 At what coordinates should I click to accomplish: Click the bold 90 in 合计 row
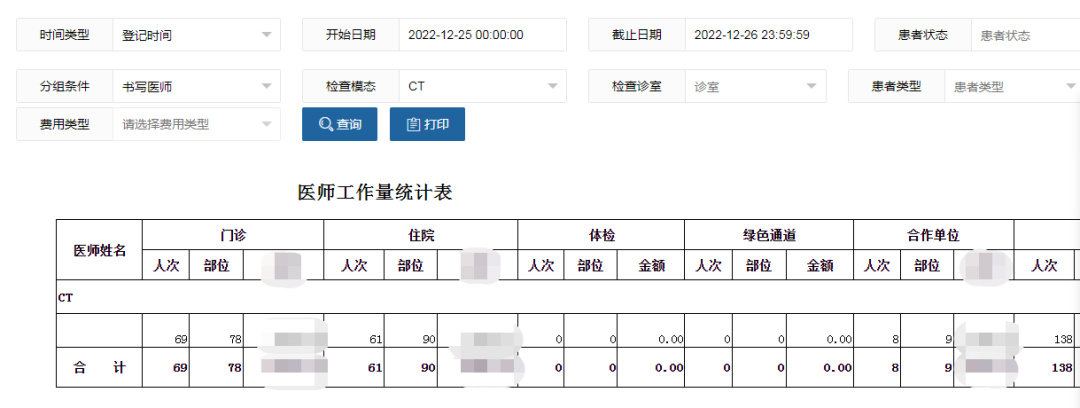click(428, 368)
